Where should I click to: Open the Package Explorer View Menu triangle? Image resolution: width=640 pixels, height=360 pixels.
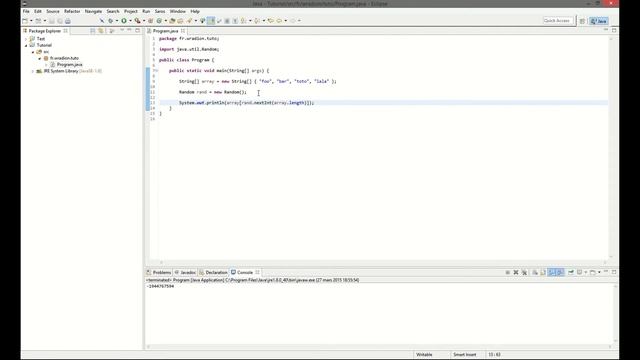[x=122, y=31]
